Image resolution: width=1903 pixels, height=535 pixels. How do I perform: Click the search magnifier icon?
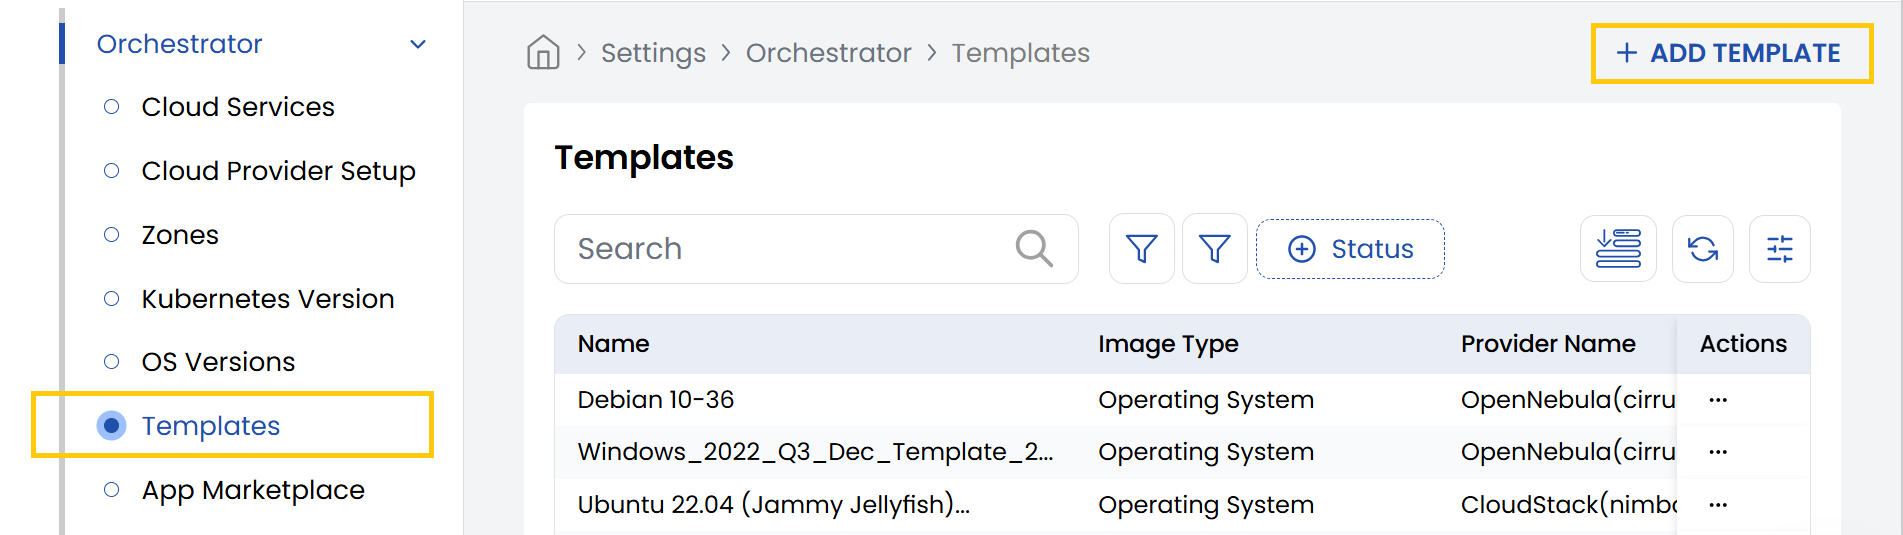tap(1033, 248)
